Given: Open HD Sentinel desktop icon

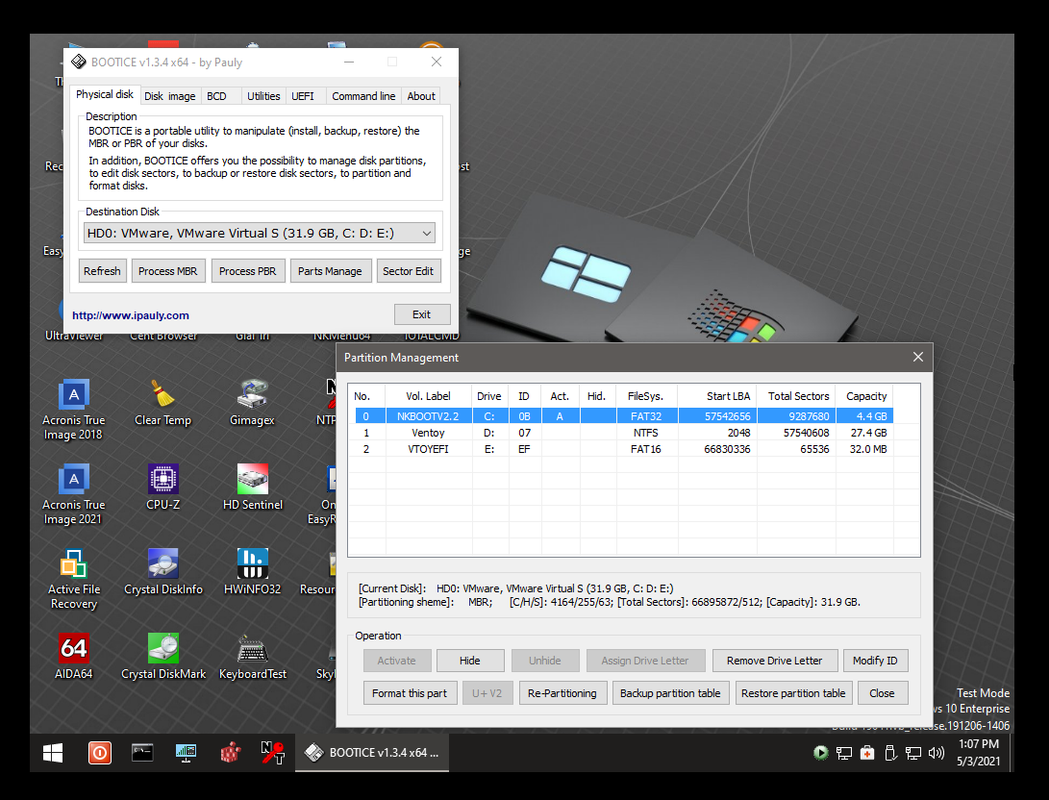Looking at the screenshot, I should click(x=252, y=487).
